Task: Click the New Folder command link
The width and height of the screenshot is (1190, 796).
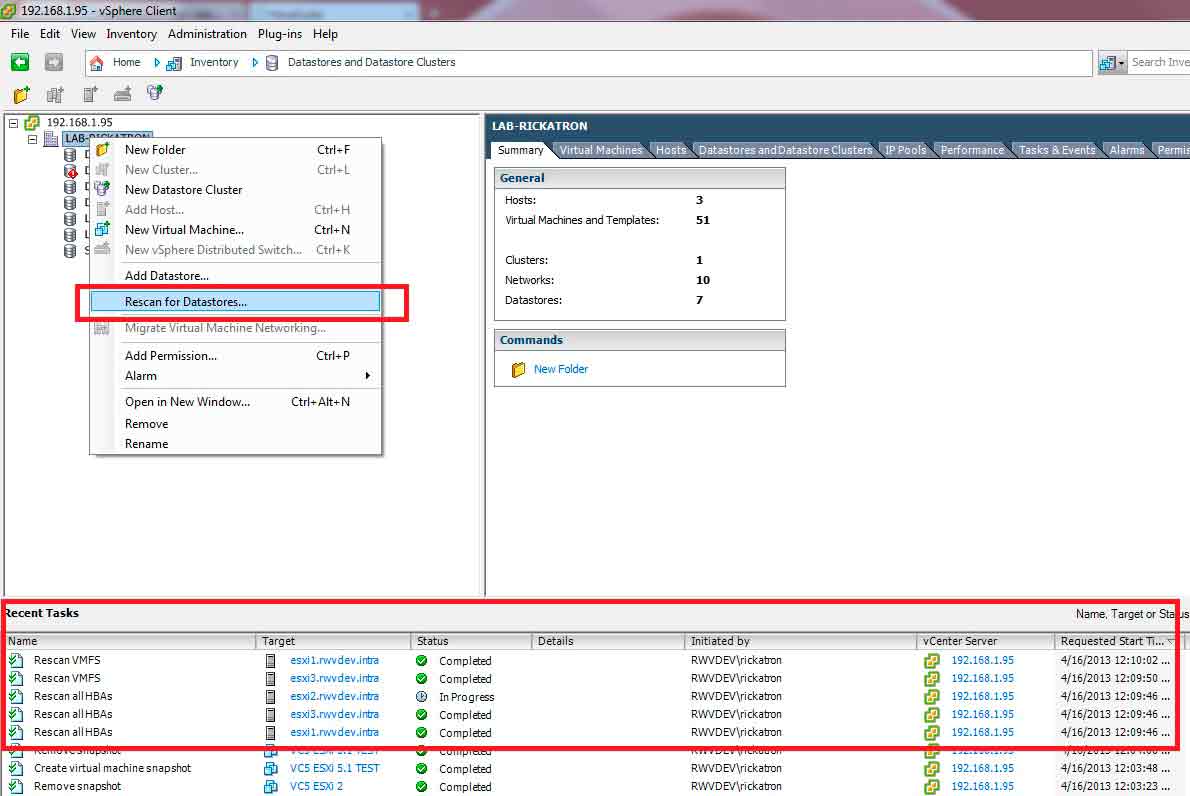Action: click(561, 370)
